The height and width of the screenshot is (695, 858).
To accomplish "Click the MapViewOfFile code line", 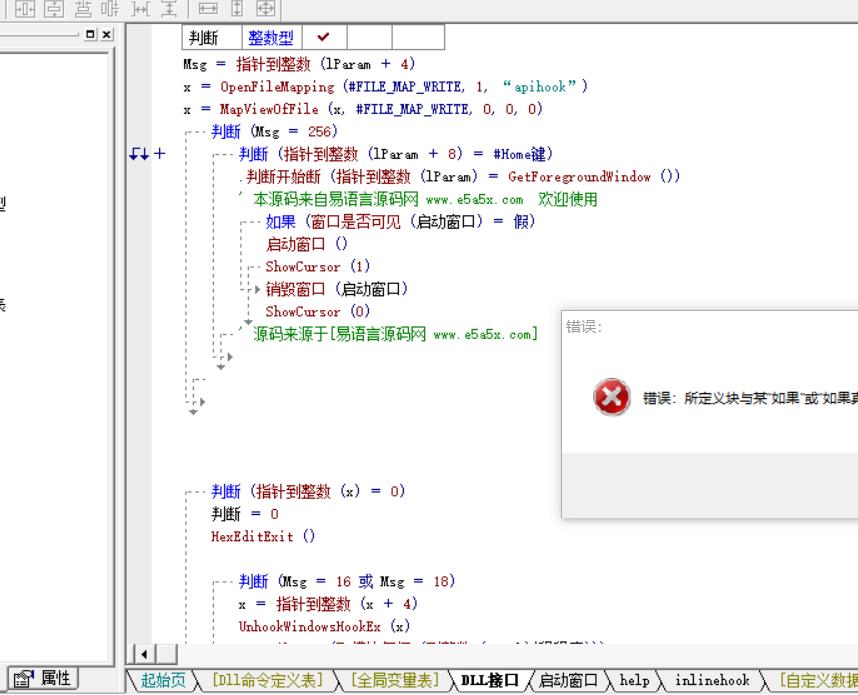I will [x=363, y=109].
